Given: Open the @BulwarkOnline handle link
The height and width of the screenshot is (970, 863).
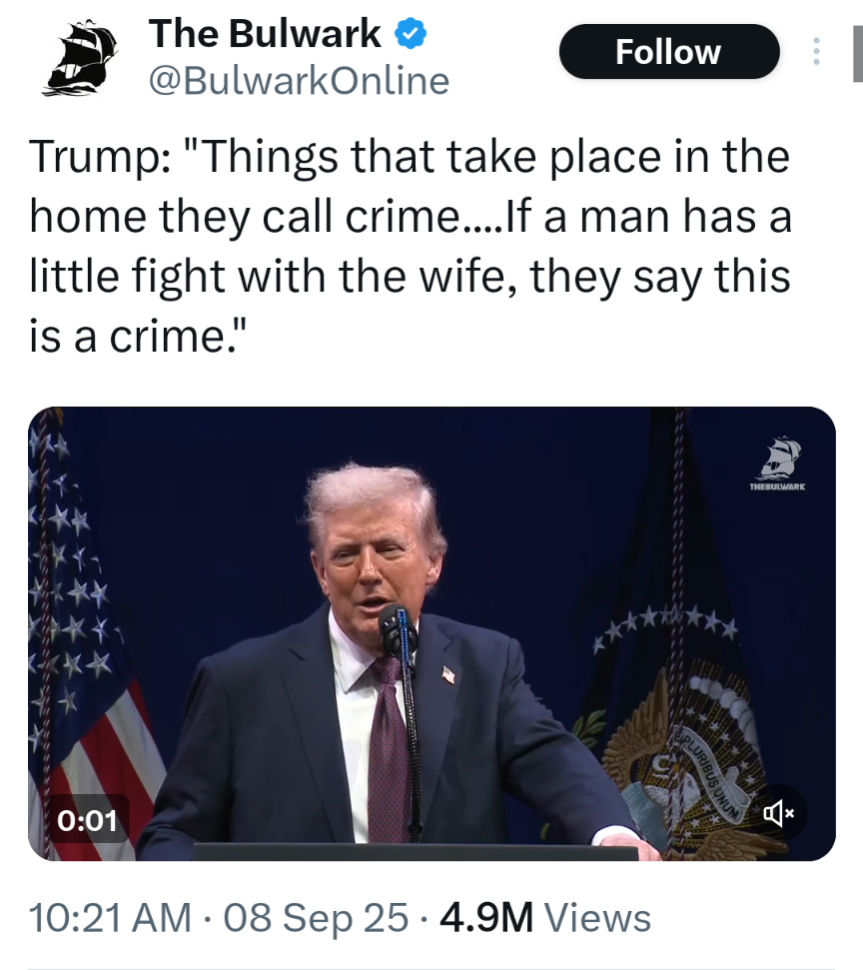Looking at the screenshot, I should tap(299, 81).
